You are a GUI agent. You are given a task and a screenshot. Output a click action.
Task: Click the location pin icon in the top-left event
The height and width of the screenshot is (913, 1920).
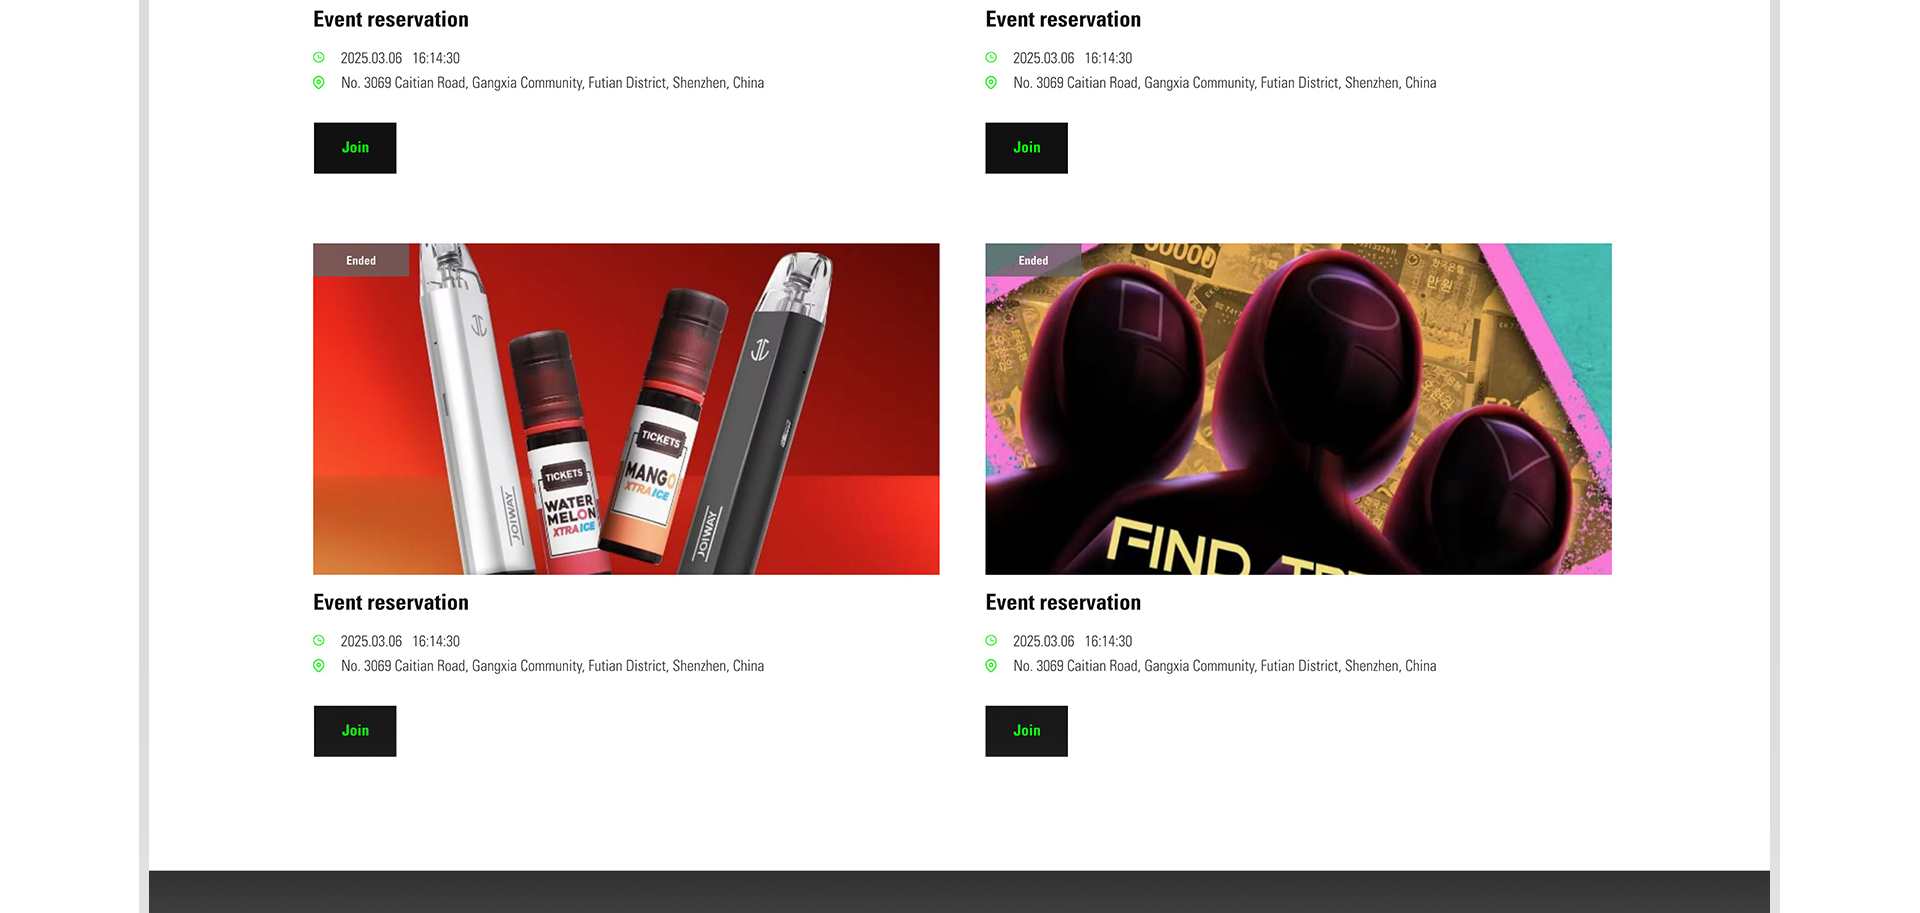(x=319, y=83)
